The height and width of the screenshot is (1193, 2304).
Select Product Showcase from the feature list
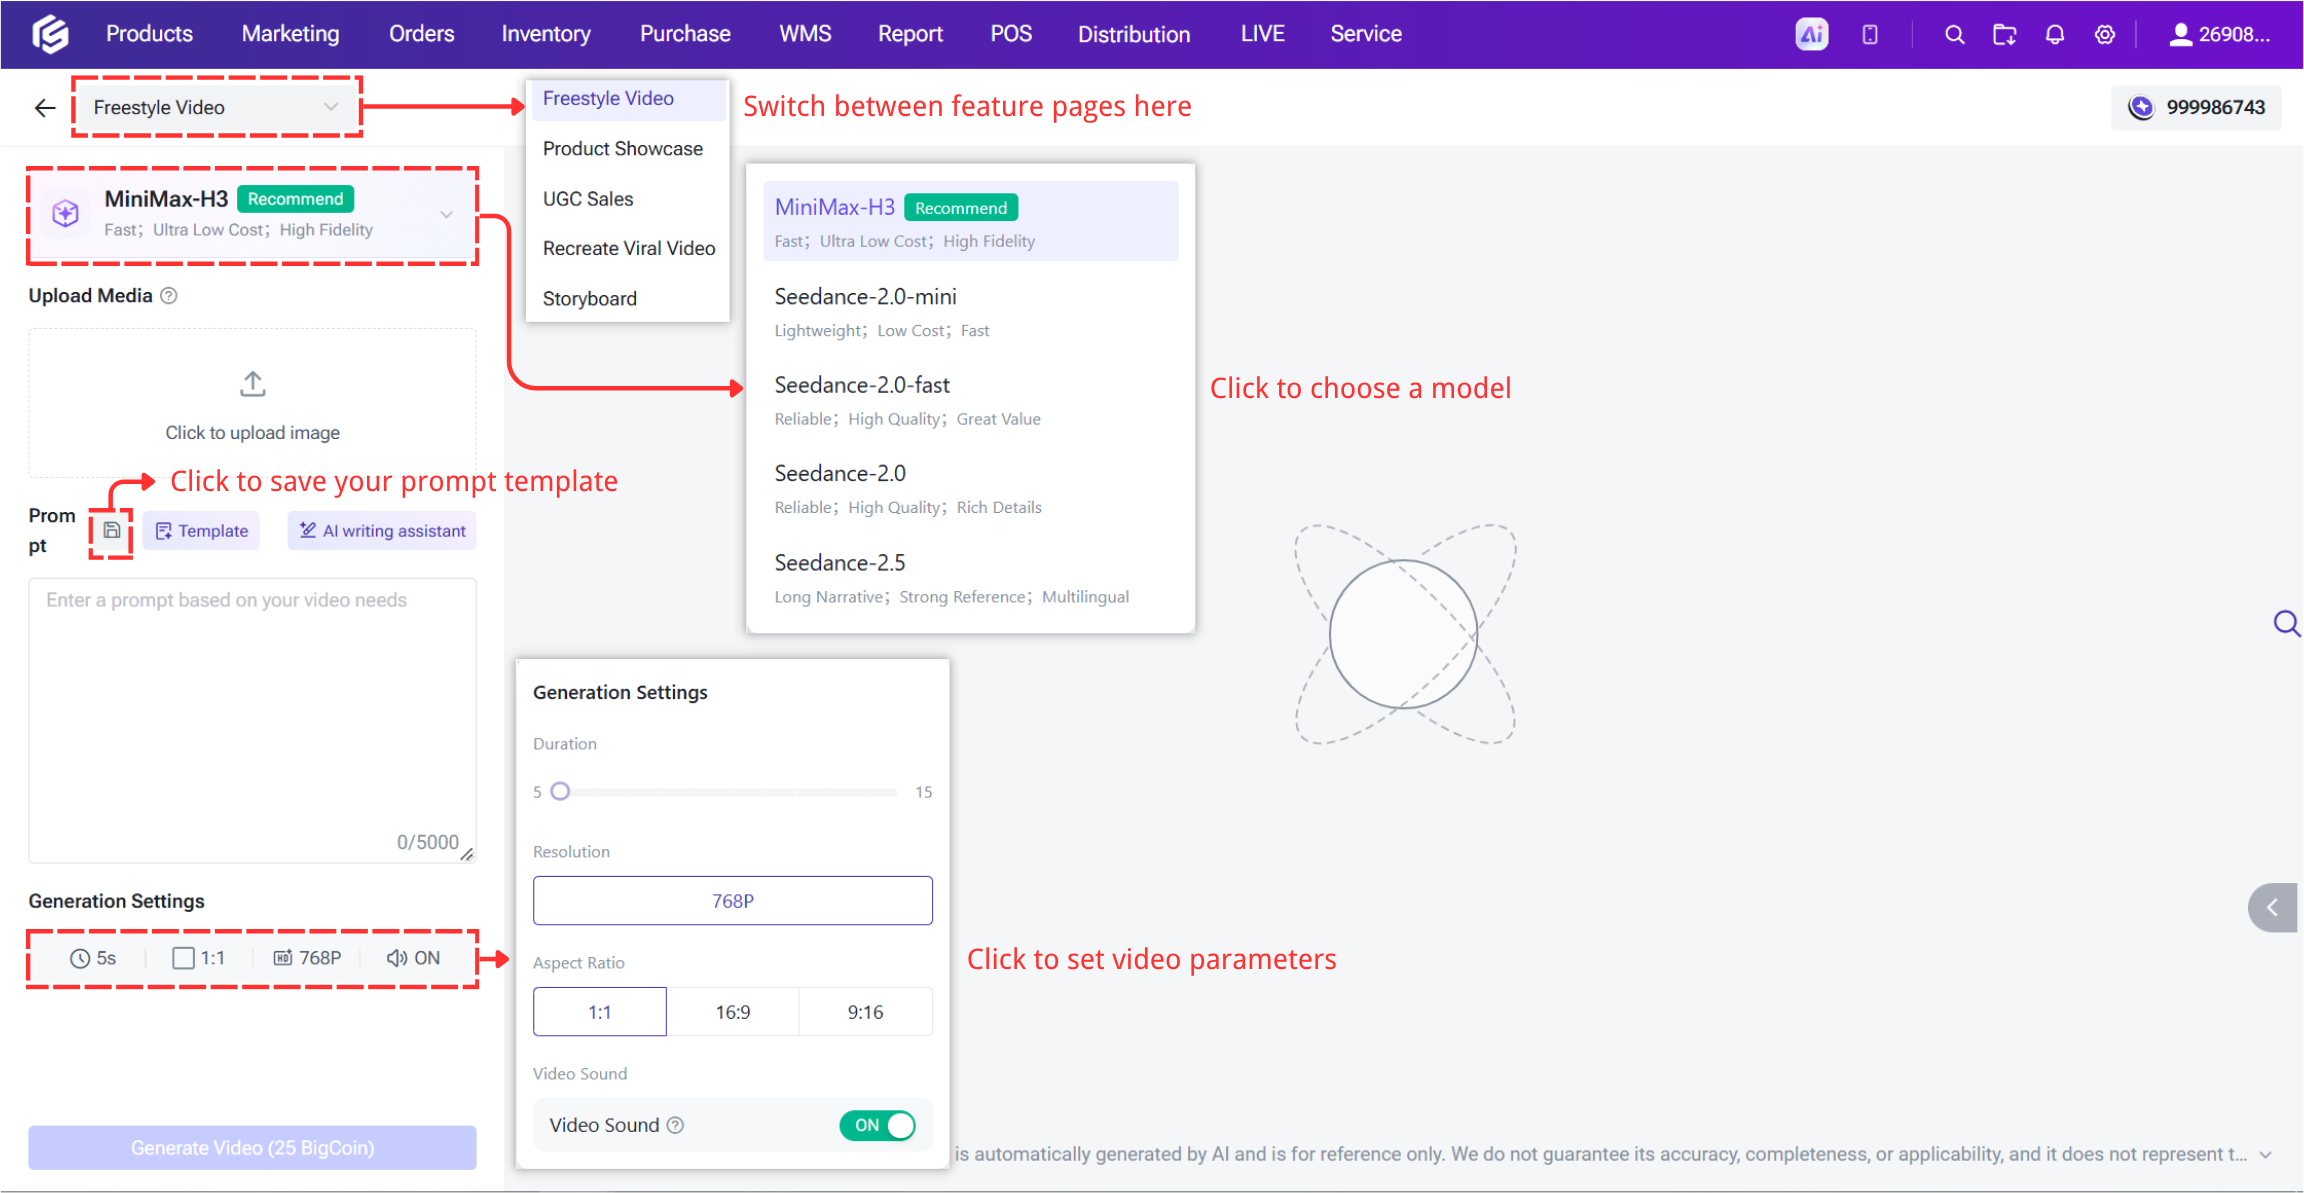[x=628, y=149]
